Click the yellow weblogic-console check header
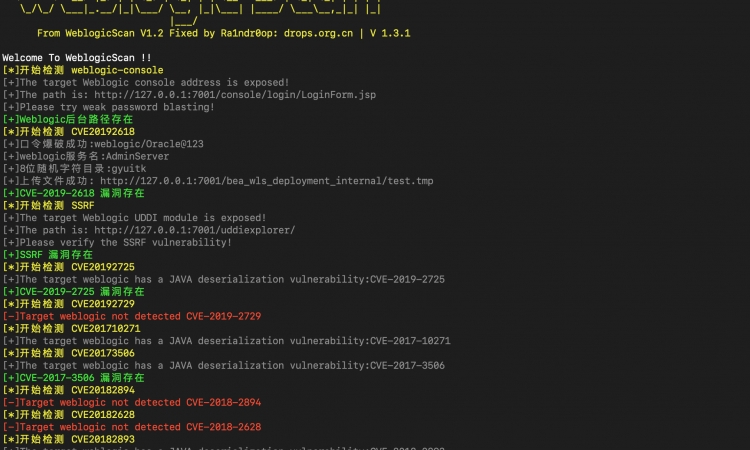Screen dimensions: 750x450 tap(83, 70)
